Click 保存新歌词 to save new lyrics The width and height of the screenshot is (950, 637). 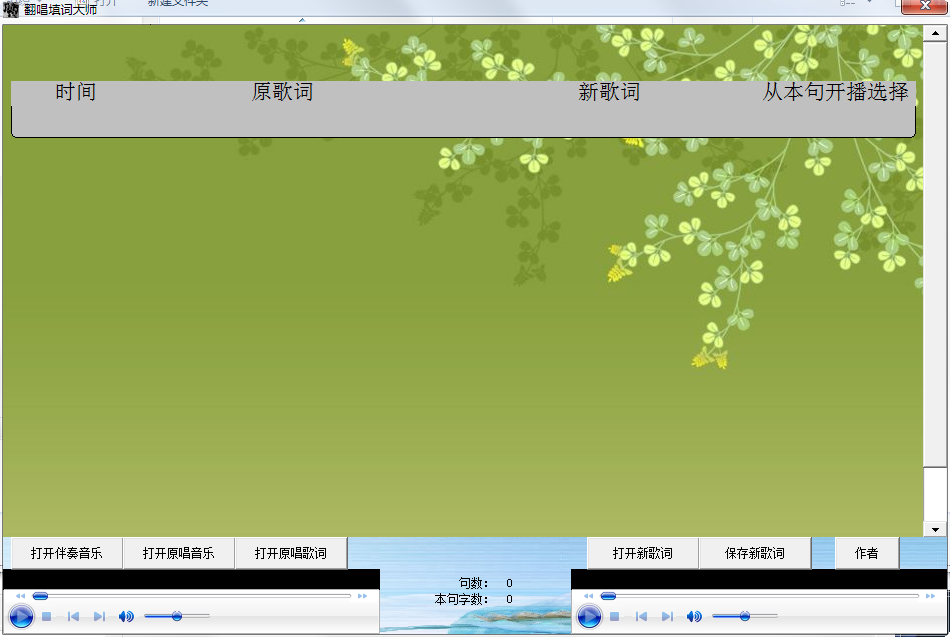tap(755, 552)
